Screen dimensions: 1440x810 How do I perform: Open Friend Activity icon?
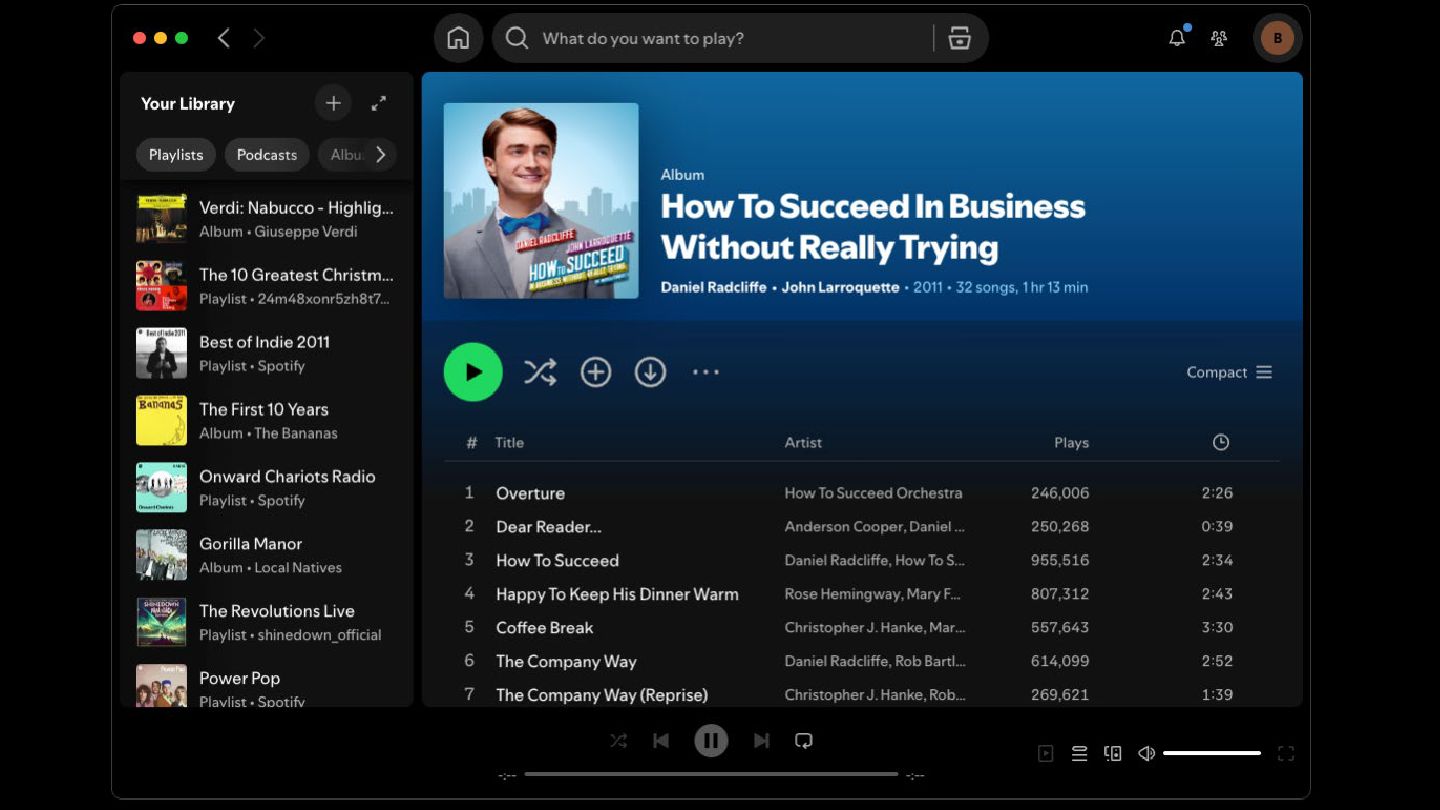(1219, 39)
